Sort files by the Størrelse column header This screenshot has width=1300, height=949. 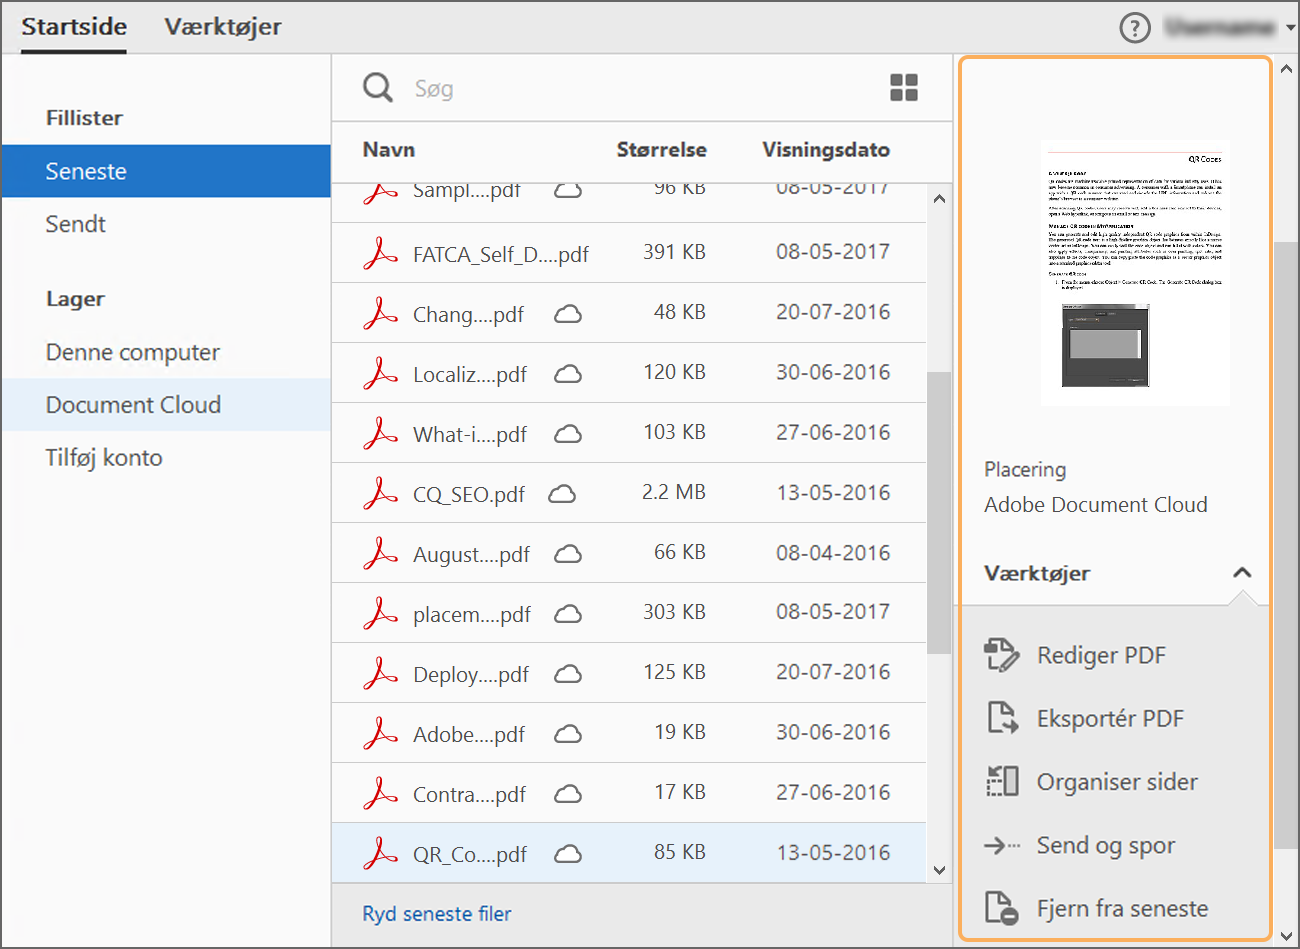tap(661, 150)
